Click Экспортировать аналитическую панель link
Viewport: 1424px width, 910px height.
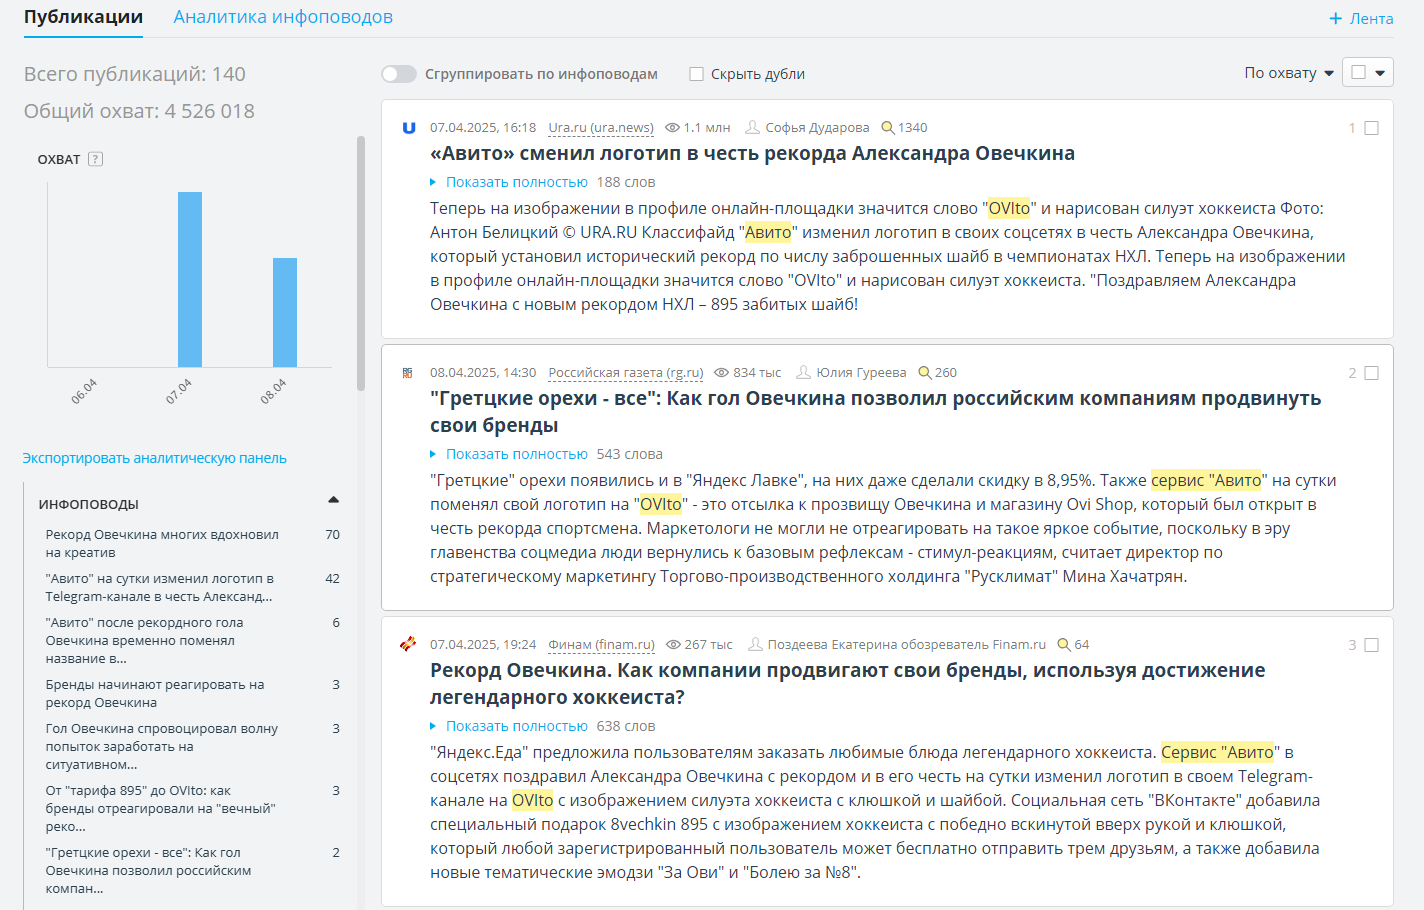pos(155,458)
